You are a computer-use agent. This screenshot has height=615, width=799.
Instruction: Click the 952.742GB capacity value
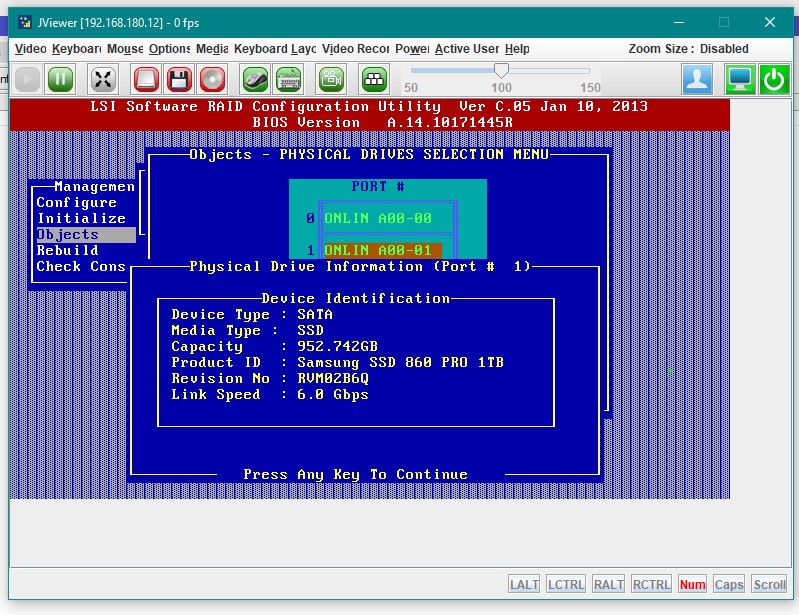point(337,346)
